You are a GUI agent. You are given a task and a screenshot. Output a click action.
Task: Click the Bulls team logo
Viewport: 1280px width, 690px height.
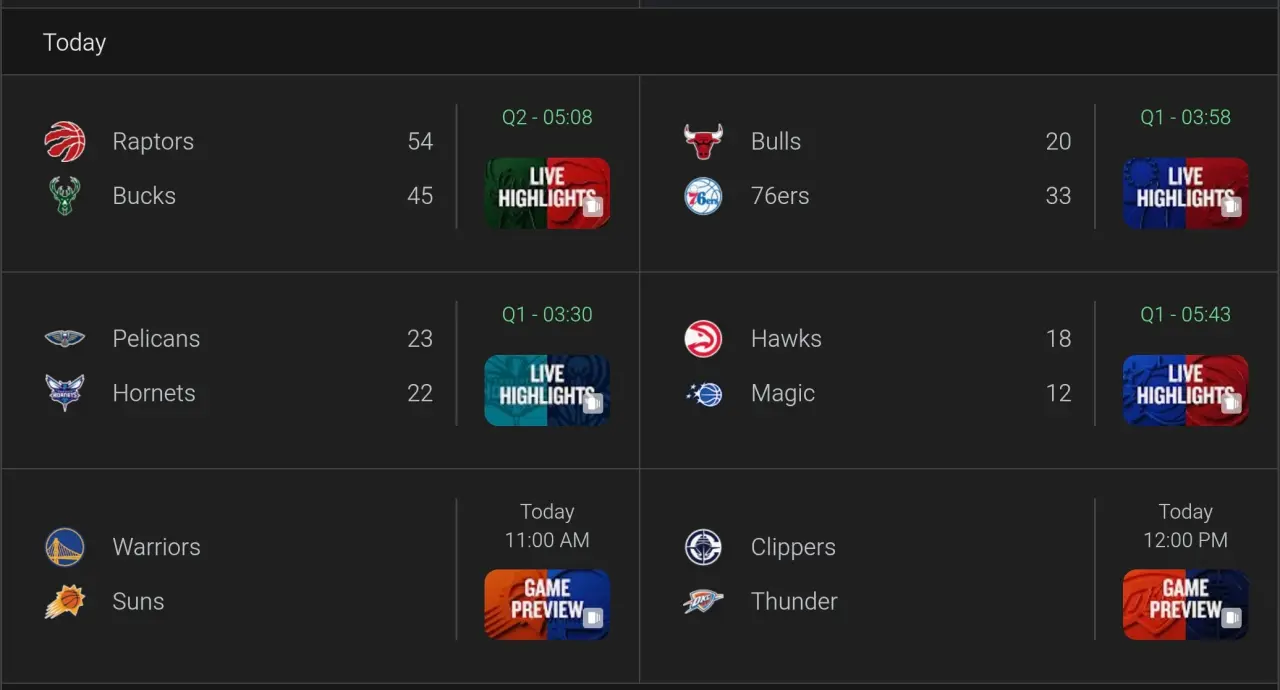coord(703,141)
